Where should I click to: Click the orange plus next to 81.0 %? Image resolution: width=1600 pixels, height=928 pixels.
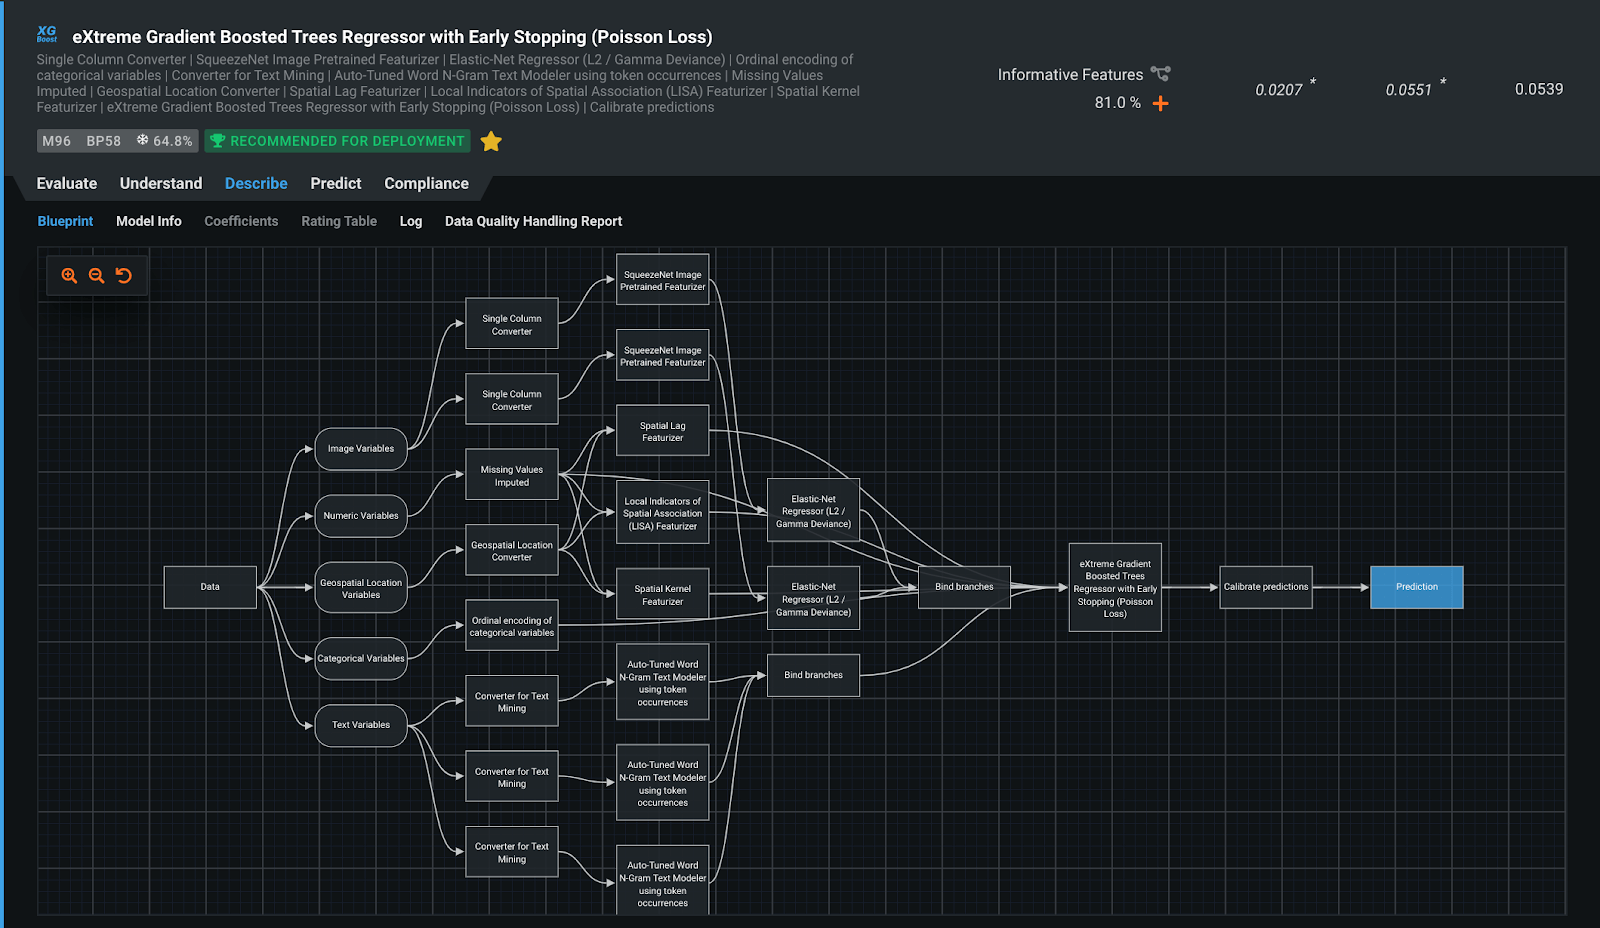click(x=1160, y=103)
